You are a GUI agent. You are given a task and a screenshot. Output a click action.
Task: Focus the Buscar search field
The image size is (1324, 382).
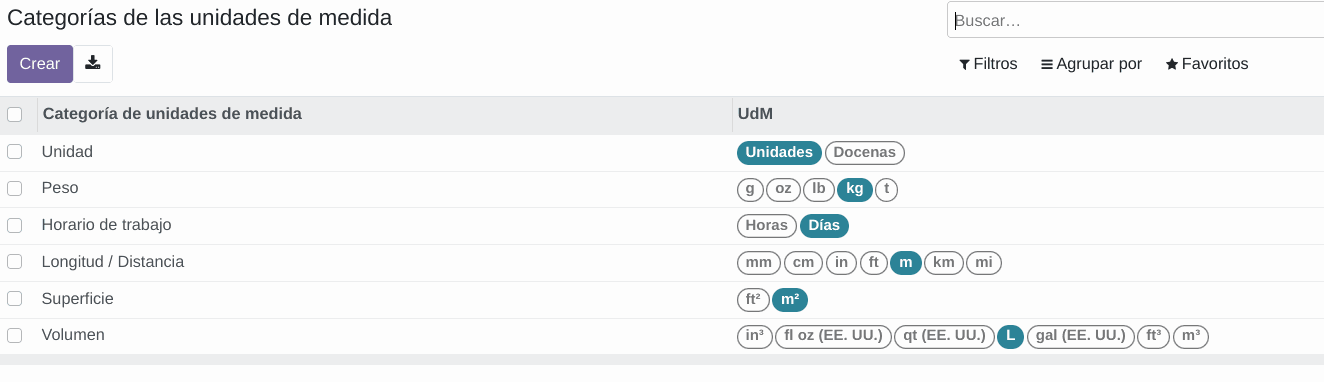[x=1135, y=20]
